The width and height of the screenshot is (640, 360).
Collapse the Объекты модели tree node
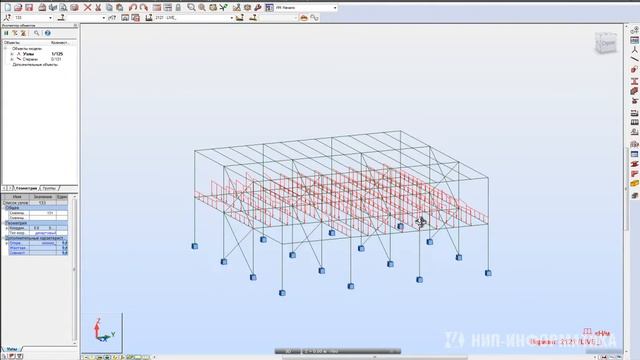pos(6,49)
